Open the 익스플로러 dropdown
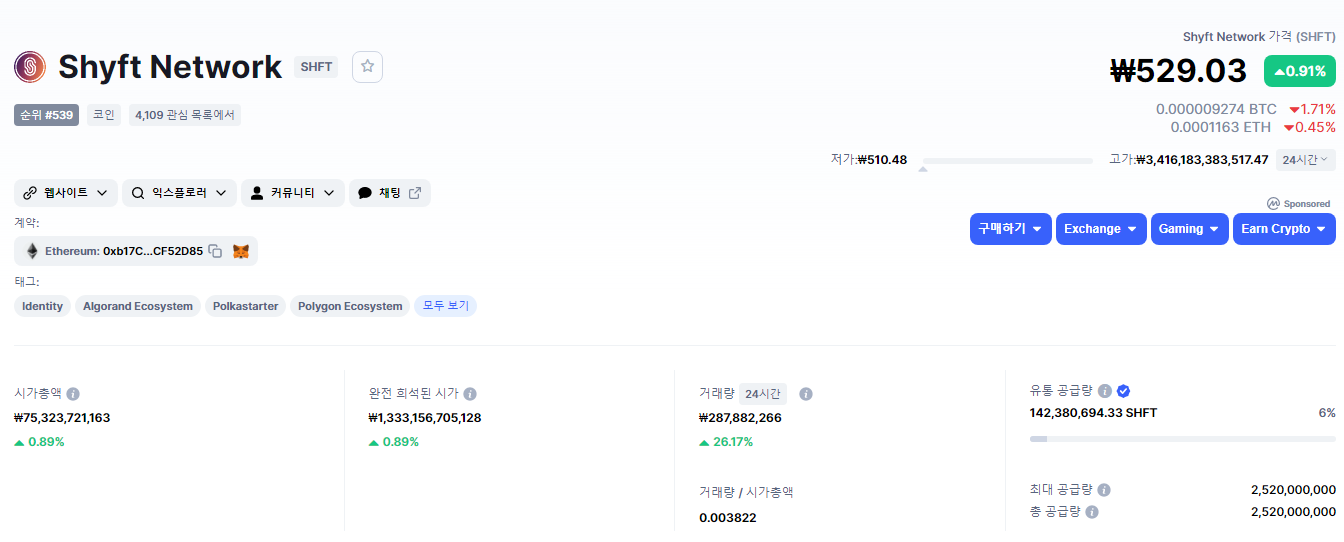1344x542 pixels. [180, 193]
